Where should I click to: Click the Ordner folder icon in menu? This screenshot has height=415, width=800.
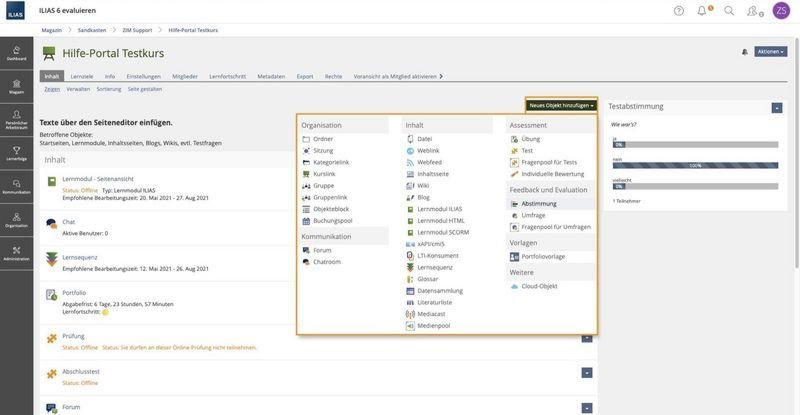click(x=306, y=139)
